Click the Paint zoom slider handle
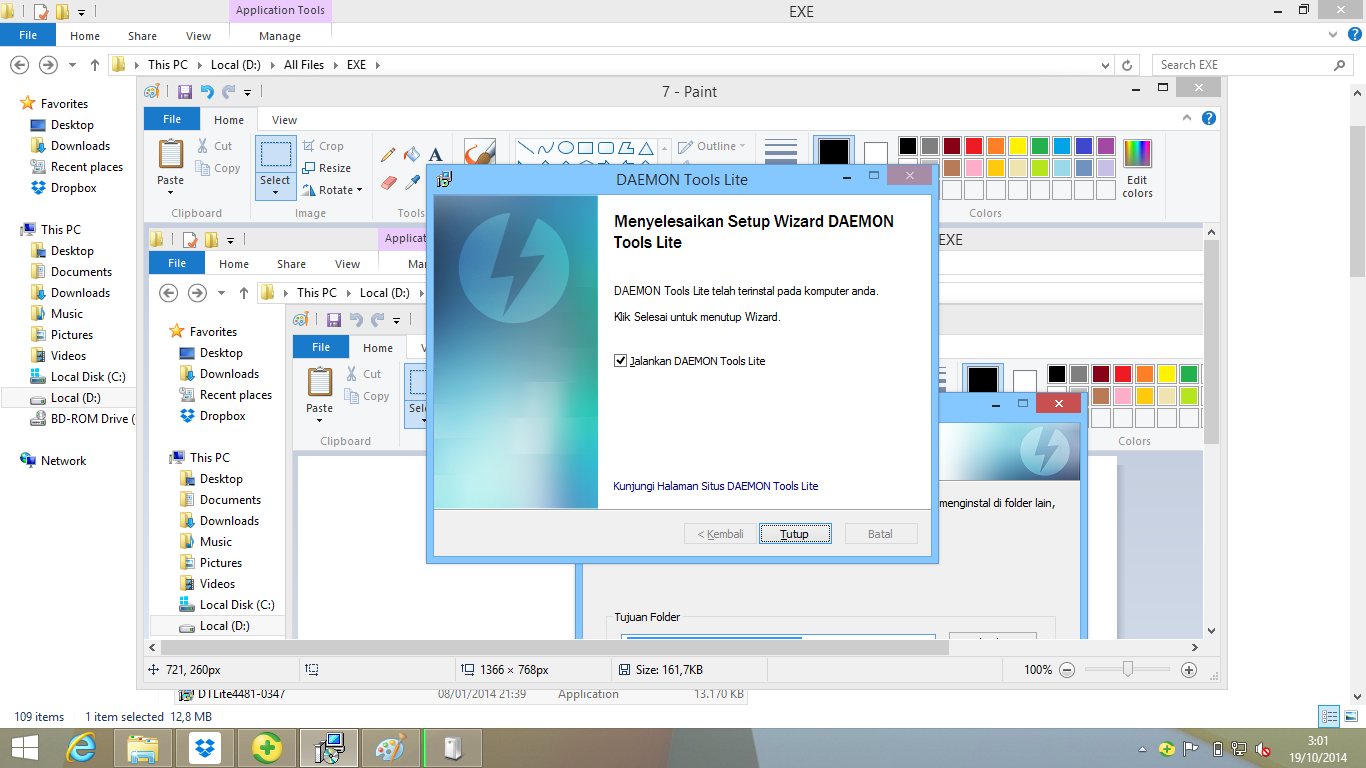 (1128, 669)
